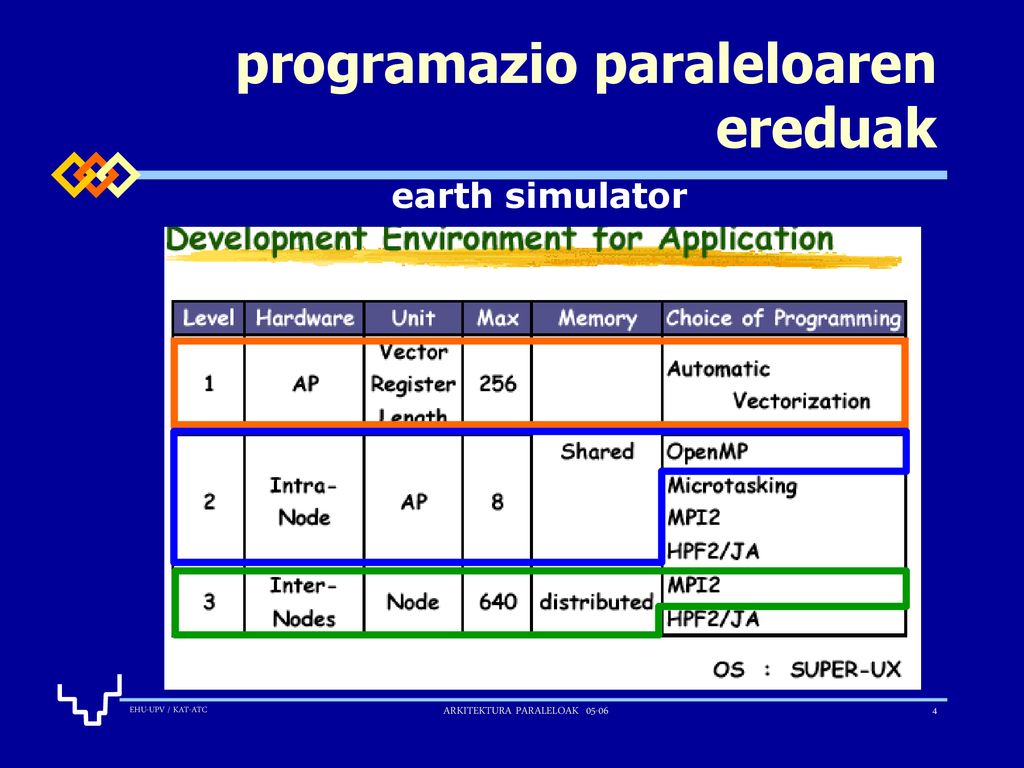Viewport: 1024px width, 768px height.
Task: Click 'HPF2/JA' in the Intra-Node row
Action: click(x=713, y=551)
